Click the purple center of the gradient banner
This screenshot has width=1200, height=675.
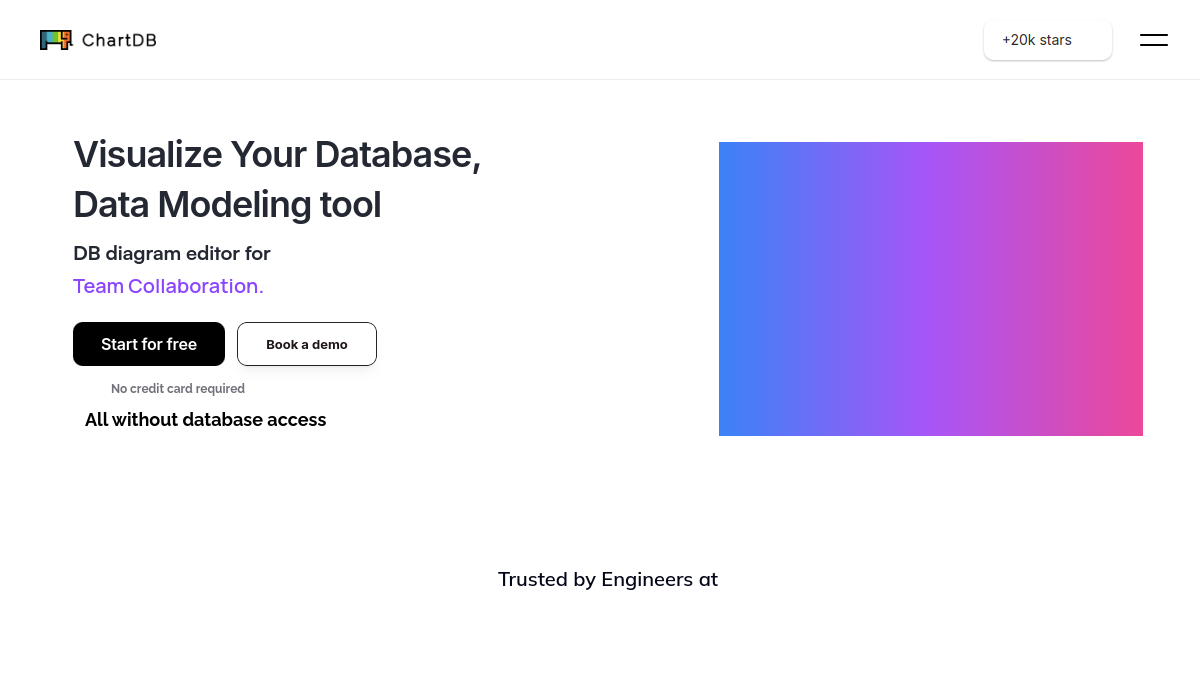pyautogui.click(x=931, y=289)
